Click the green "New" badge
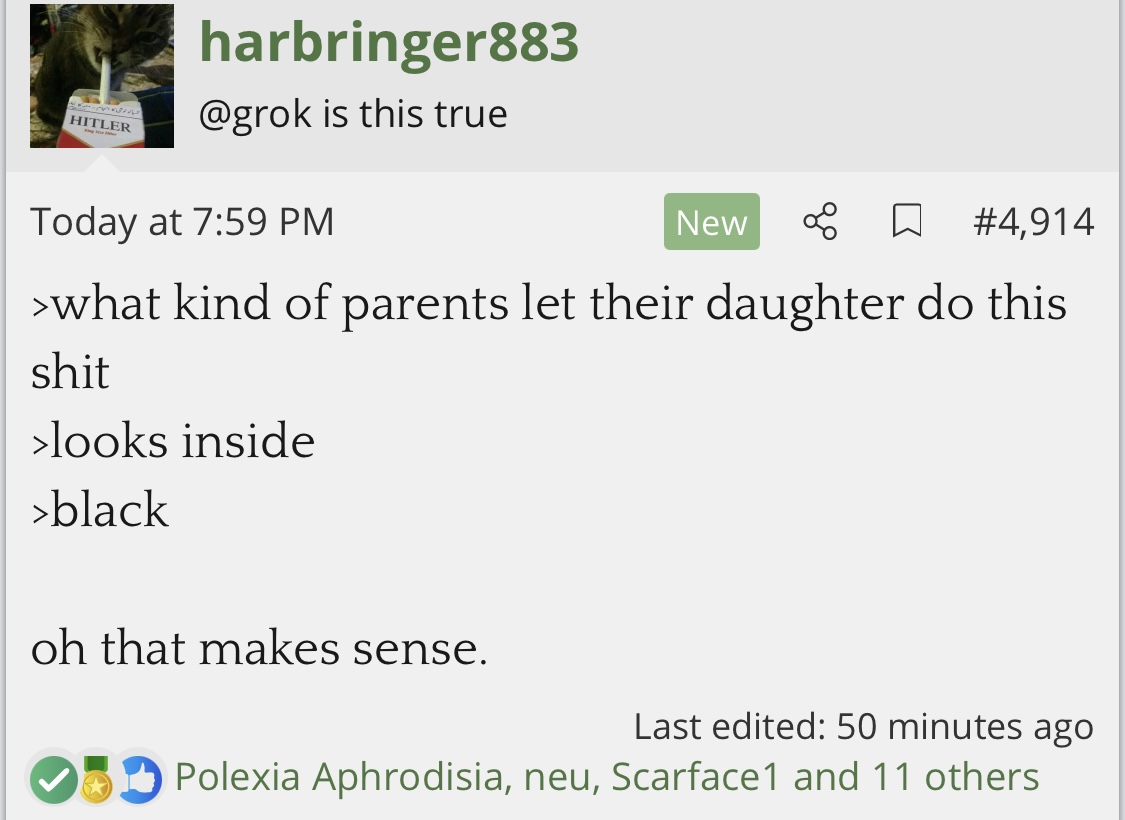This screenshot has width=1125, height=820. click(x=711, y=221)
